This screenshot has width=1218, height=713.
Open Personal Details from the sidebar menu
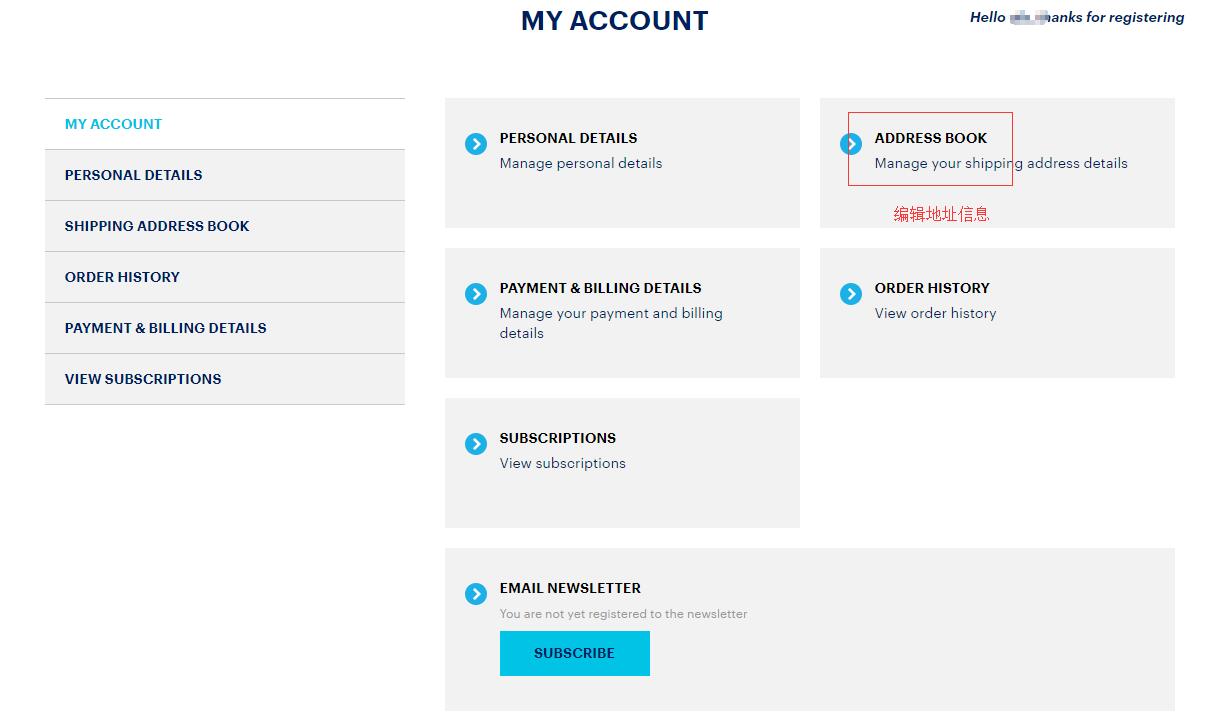[133, 175]
